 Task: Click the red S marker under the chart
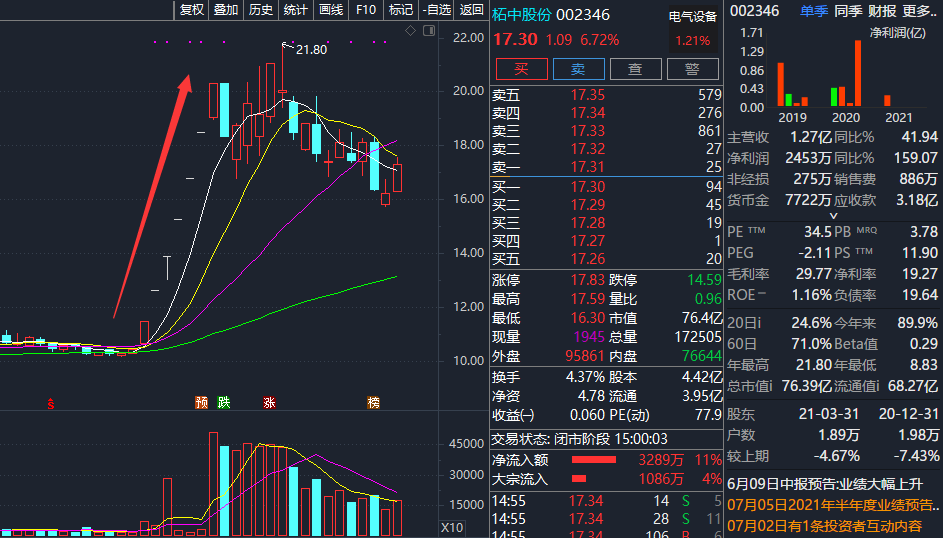pos(50,403)
